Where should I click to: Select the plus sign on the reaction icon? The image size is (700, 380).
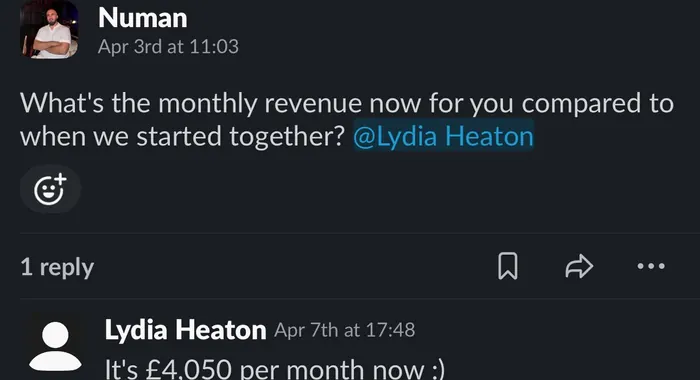point(61,180)
